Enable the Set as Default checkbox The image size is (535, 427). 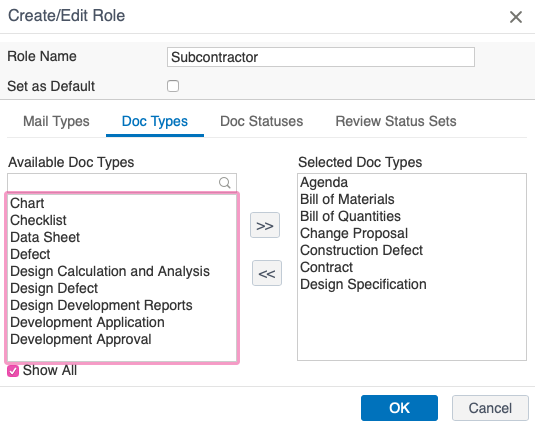point(173,86)
